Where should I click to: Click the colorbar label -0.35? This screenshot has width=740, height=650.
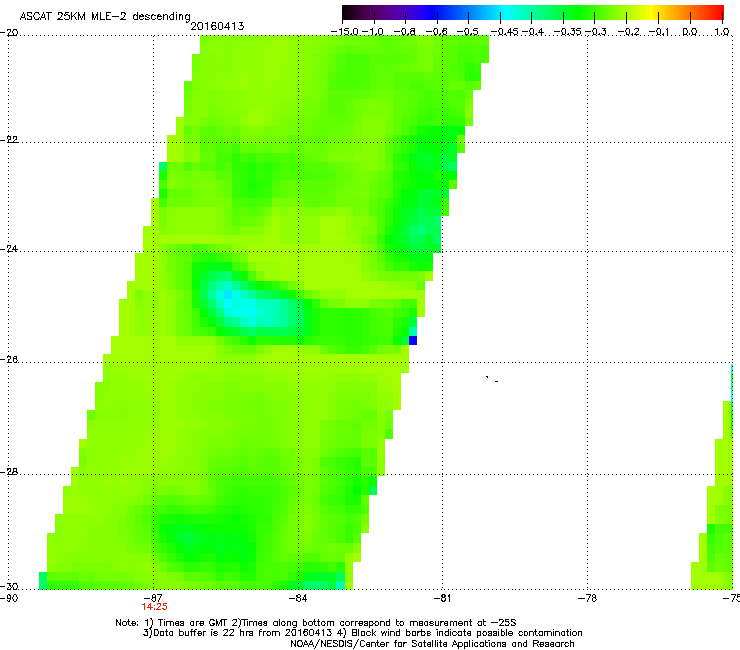click(x=567, y=32)
